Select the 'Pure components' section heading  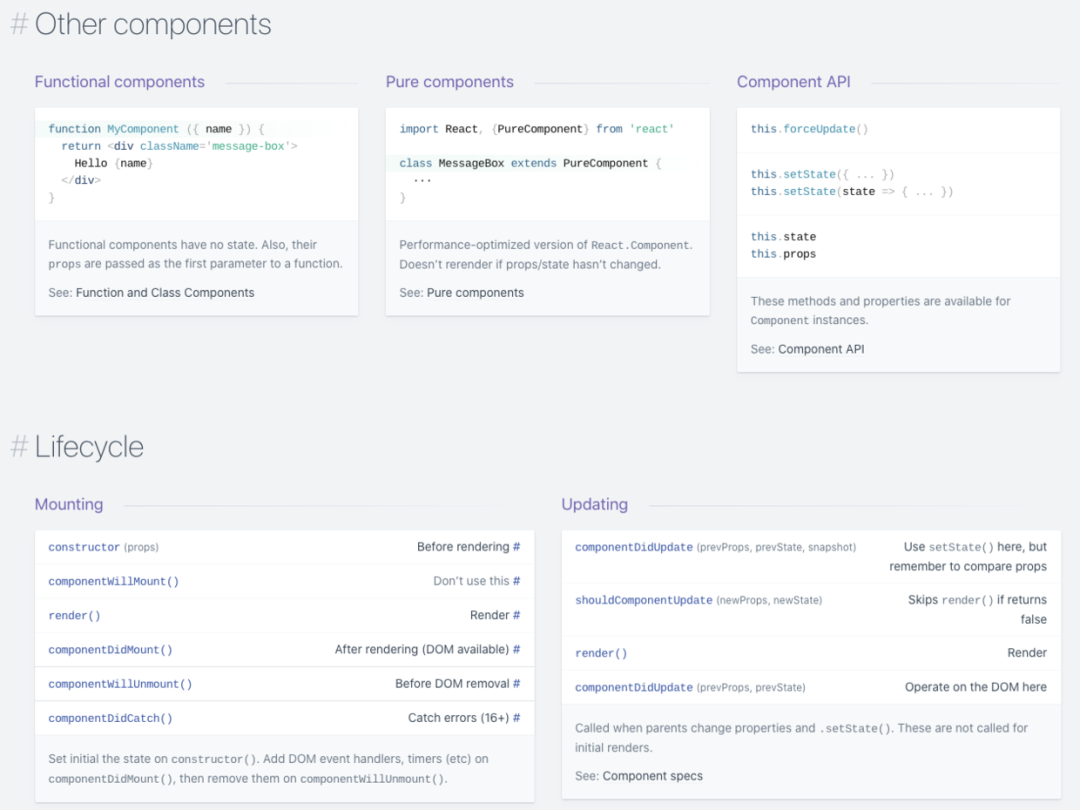(x=450, y=82)
